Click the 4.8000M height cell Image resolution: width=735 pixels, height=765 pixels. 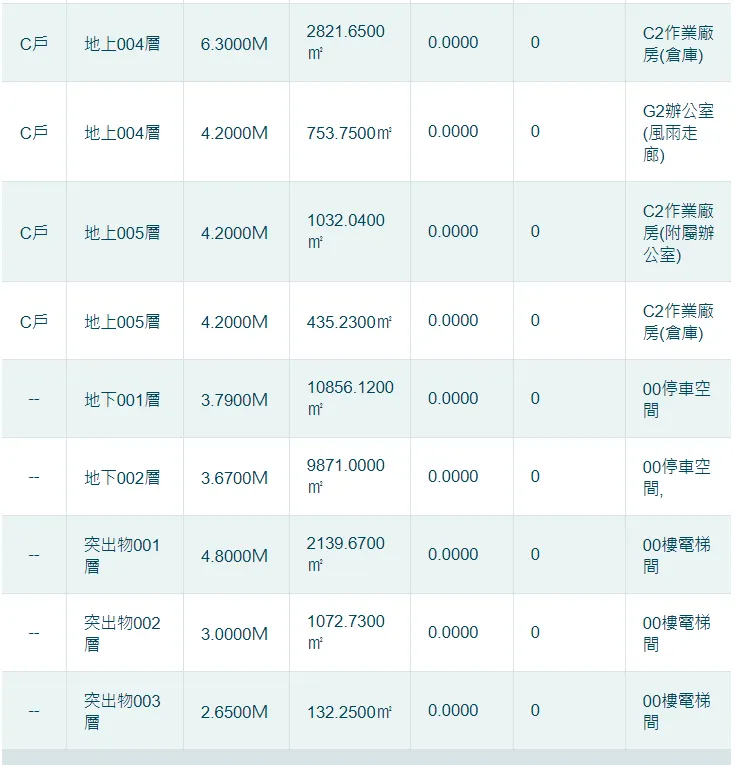pyautogui.click(x=234, y=555)
